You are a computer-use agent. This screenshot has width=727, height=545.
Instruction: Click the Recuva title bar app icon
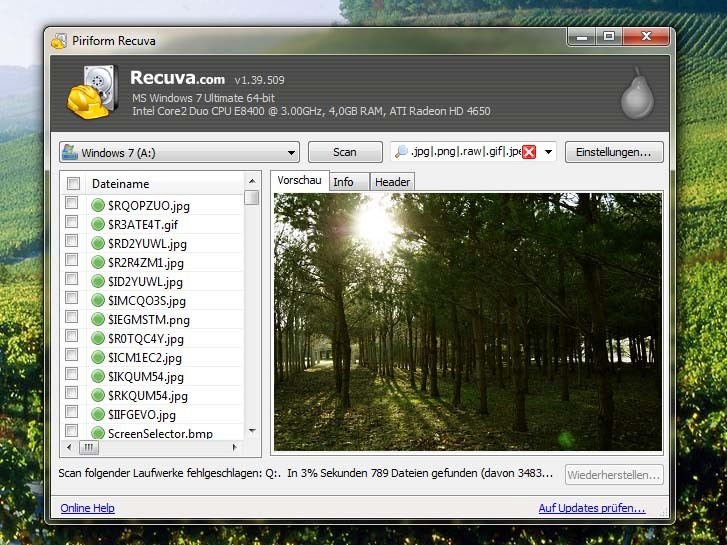point(59,41)
